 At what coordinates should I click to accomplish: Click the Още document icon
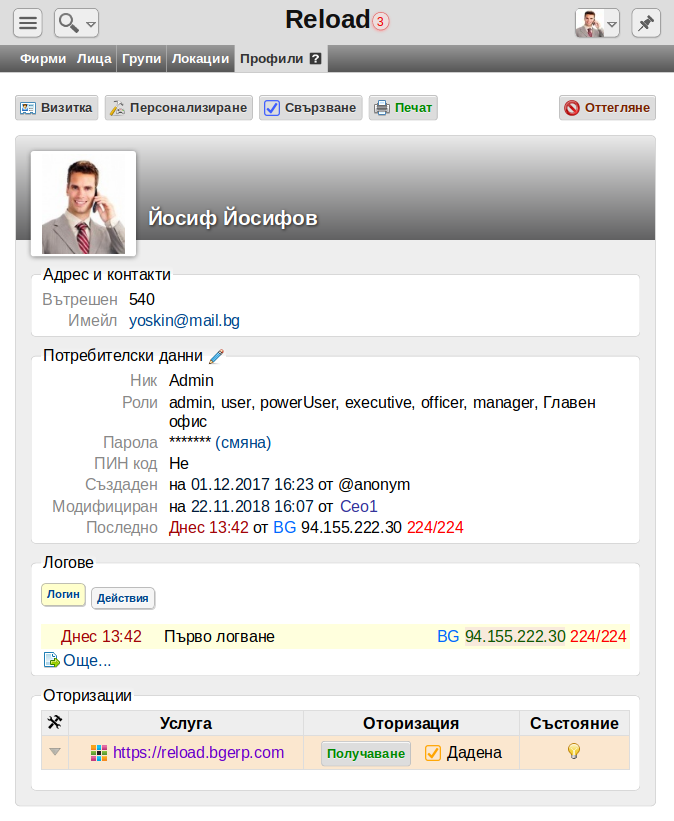pos(51,660)
